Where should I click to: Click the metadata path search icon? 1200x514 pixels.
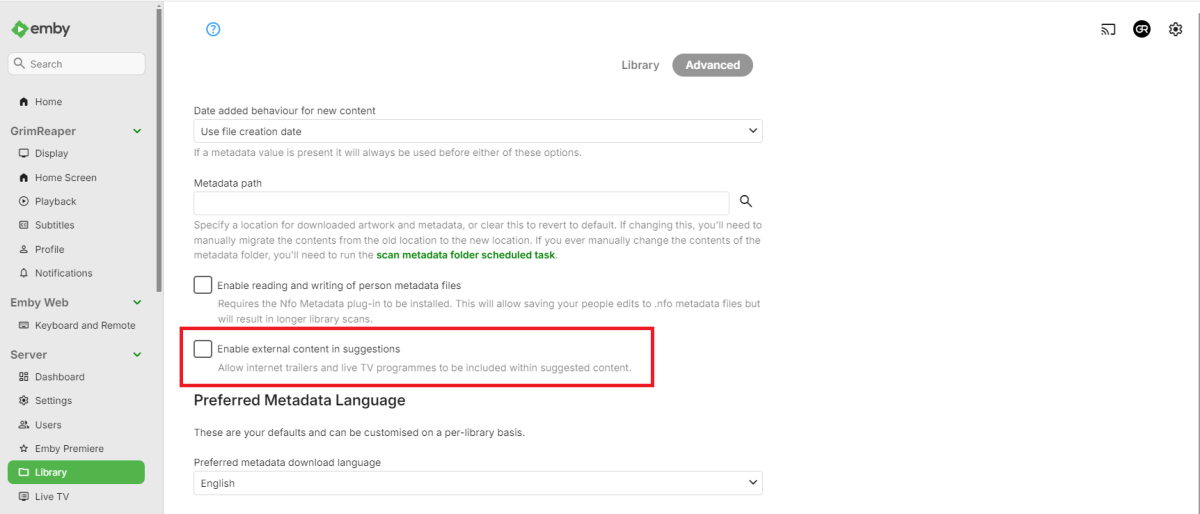click(745, 201)
